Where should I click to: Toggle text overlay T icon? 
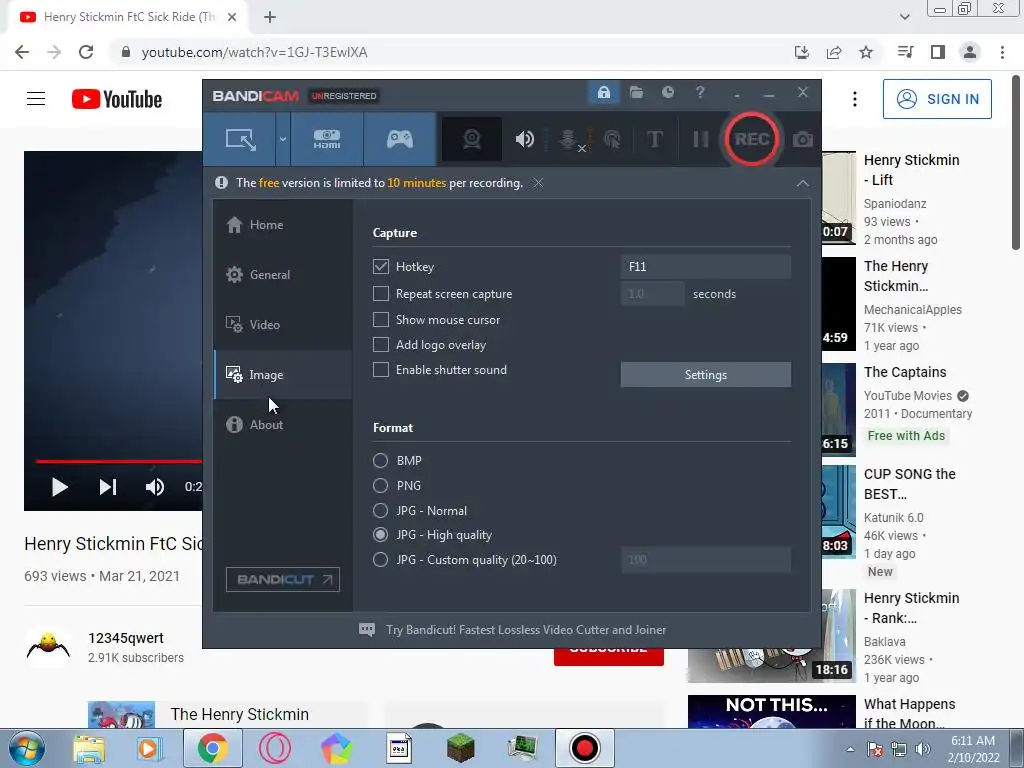(x=654, y=139)
